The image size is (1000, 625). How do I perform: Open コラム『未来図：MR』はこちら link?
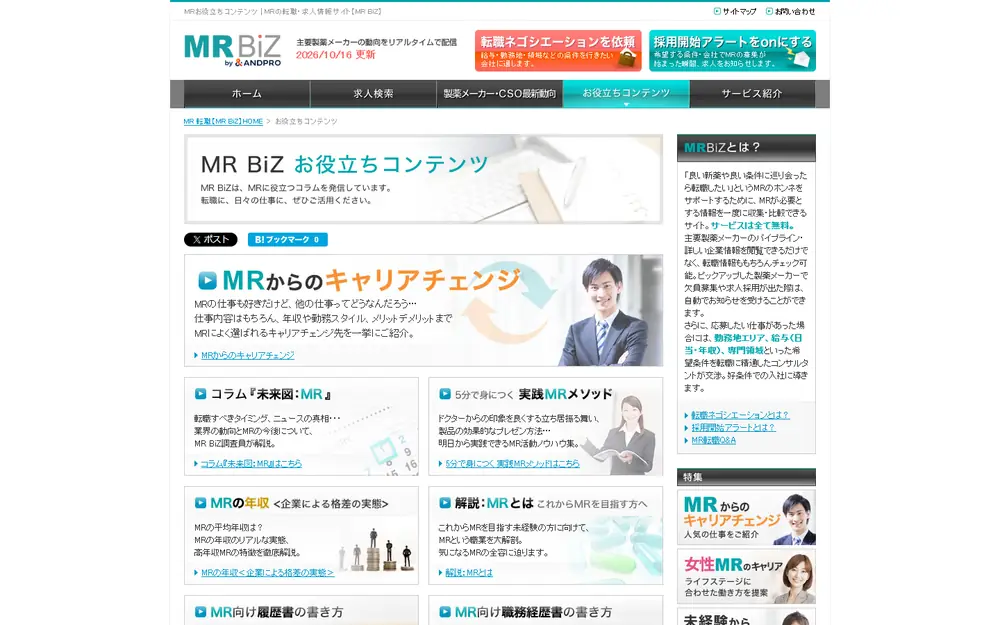251,464
